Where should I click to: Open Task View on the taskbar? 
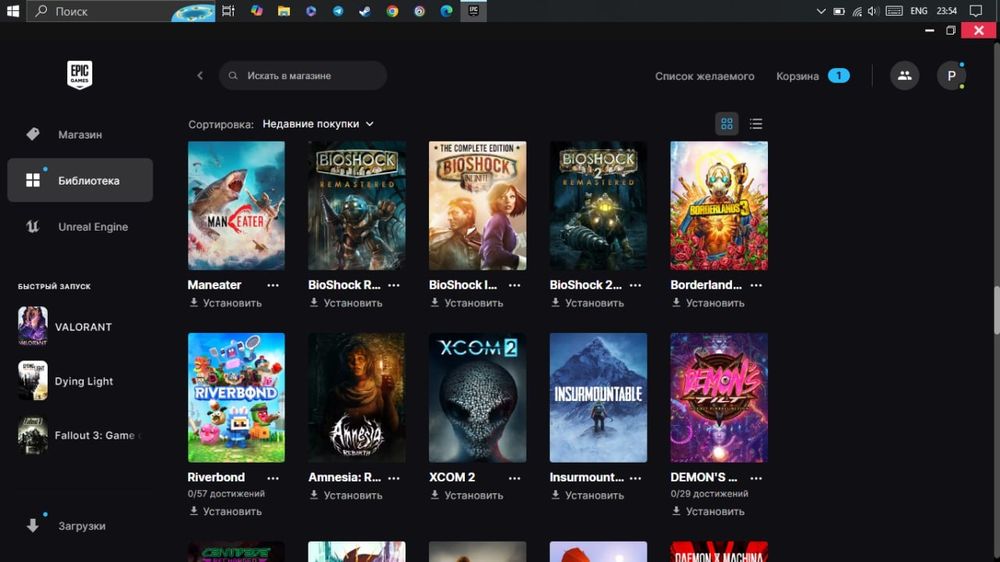[x=228, y=11]
